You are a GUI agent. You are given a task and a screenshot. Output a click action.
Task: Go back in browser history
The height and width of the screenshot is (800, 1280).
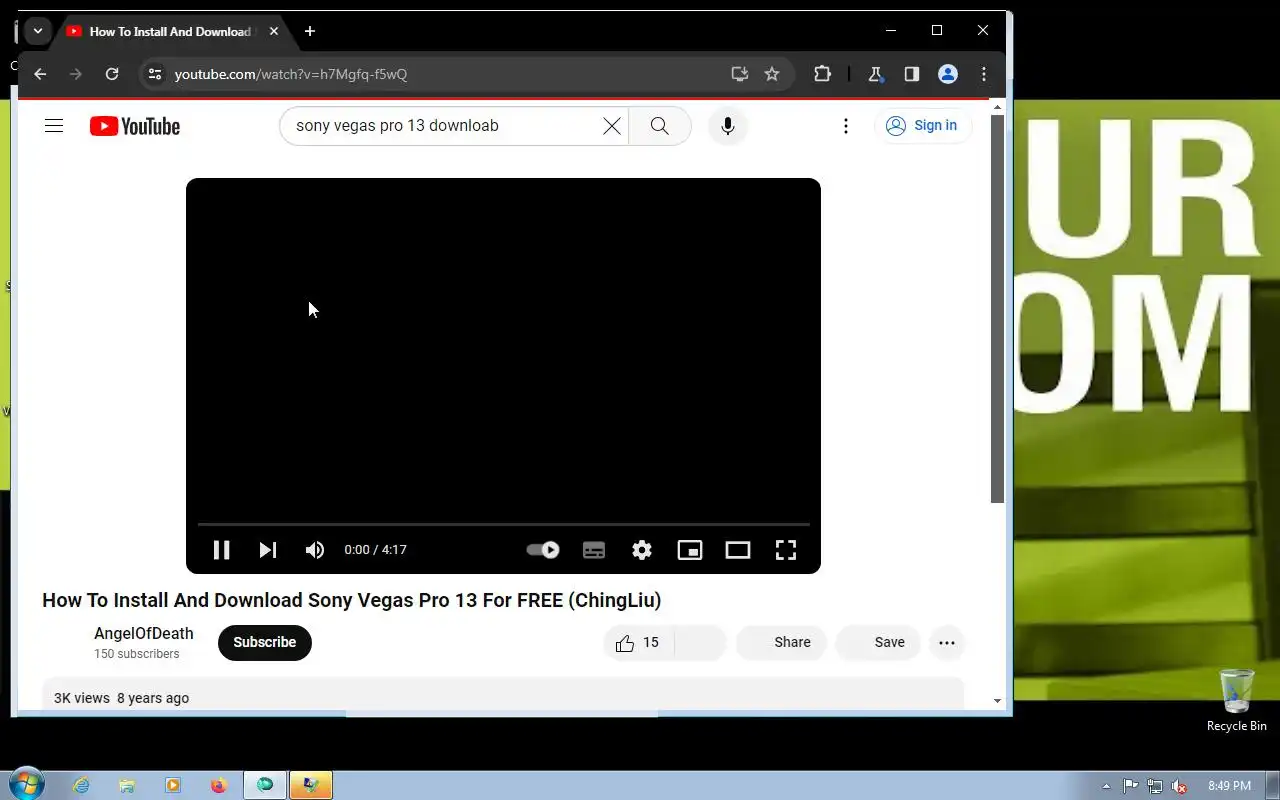(x=40, y=74)
